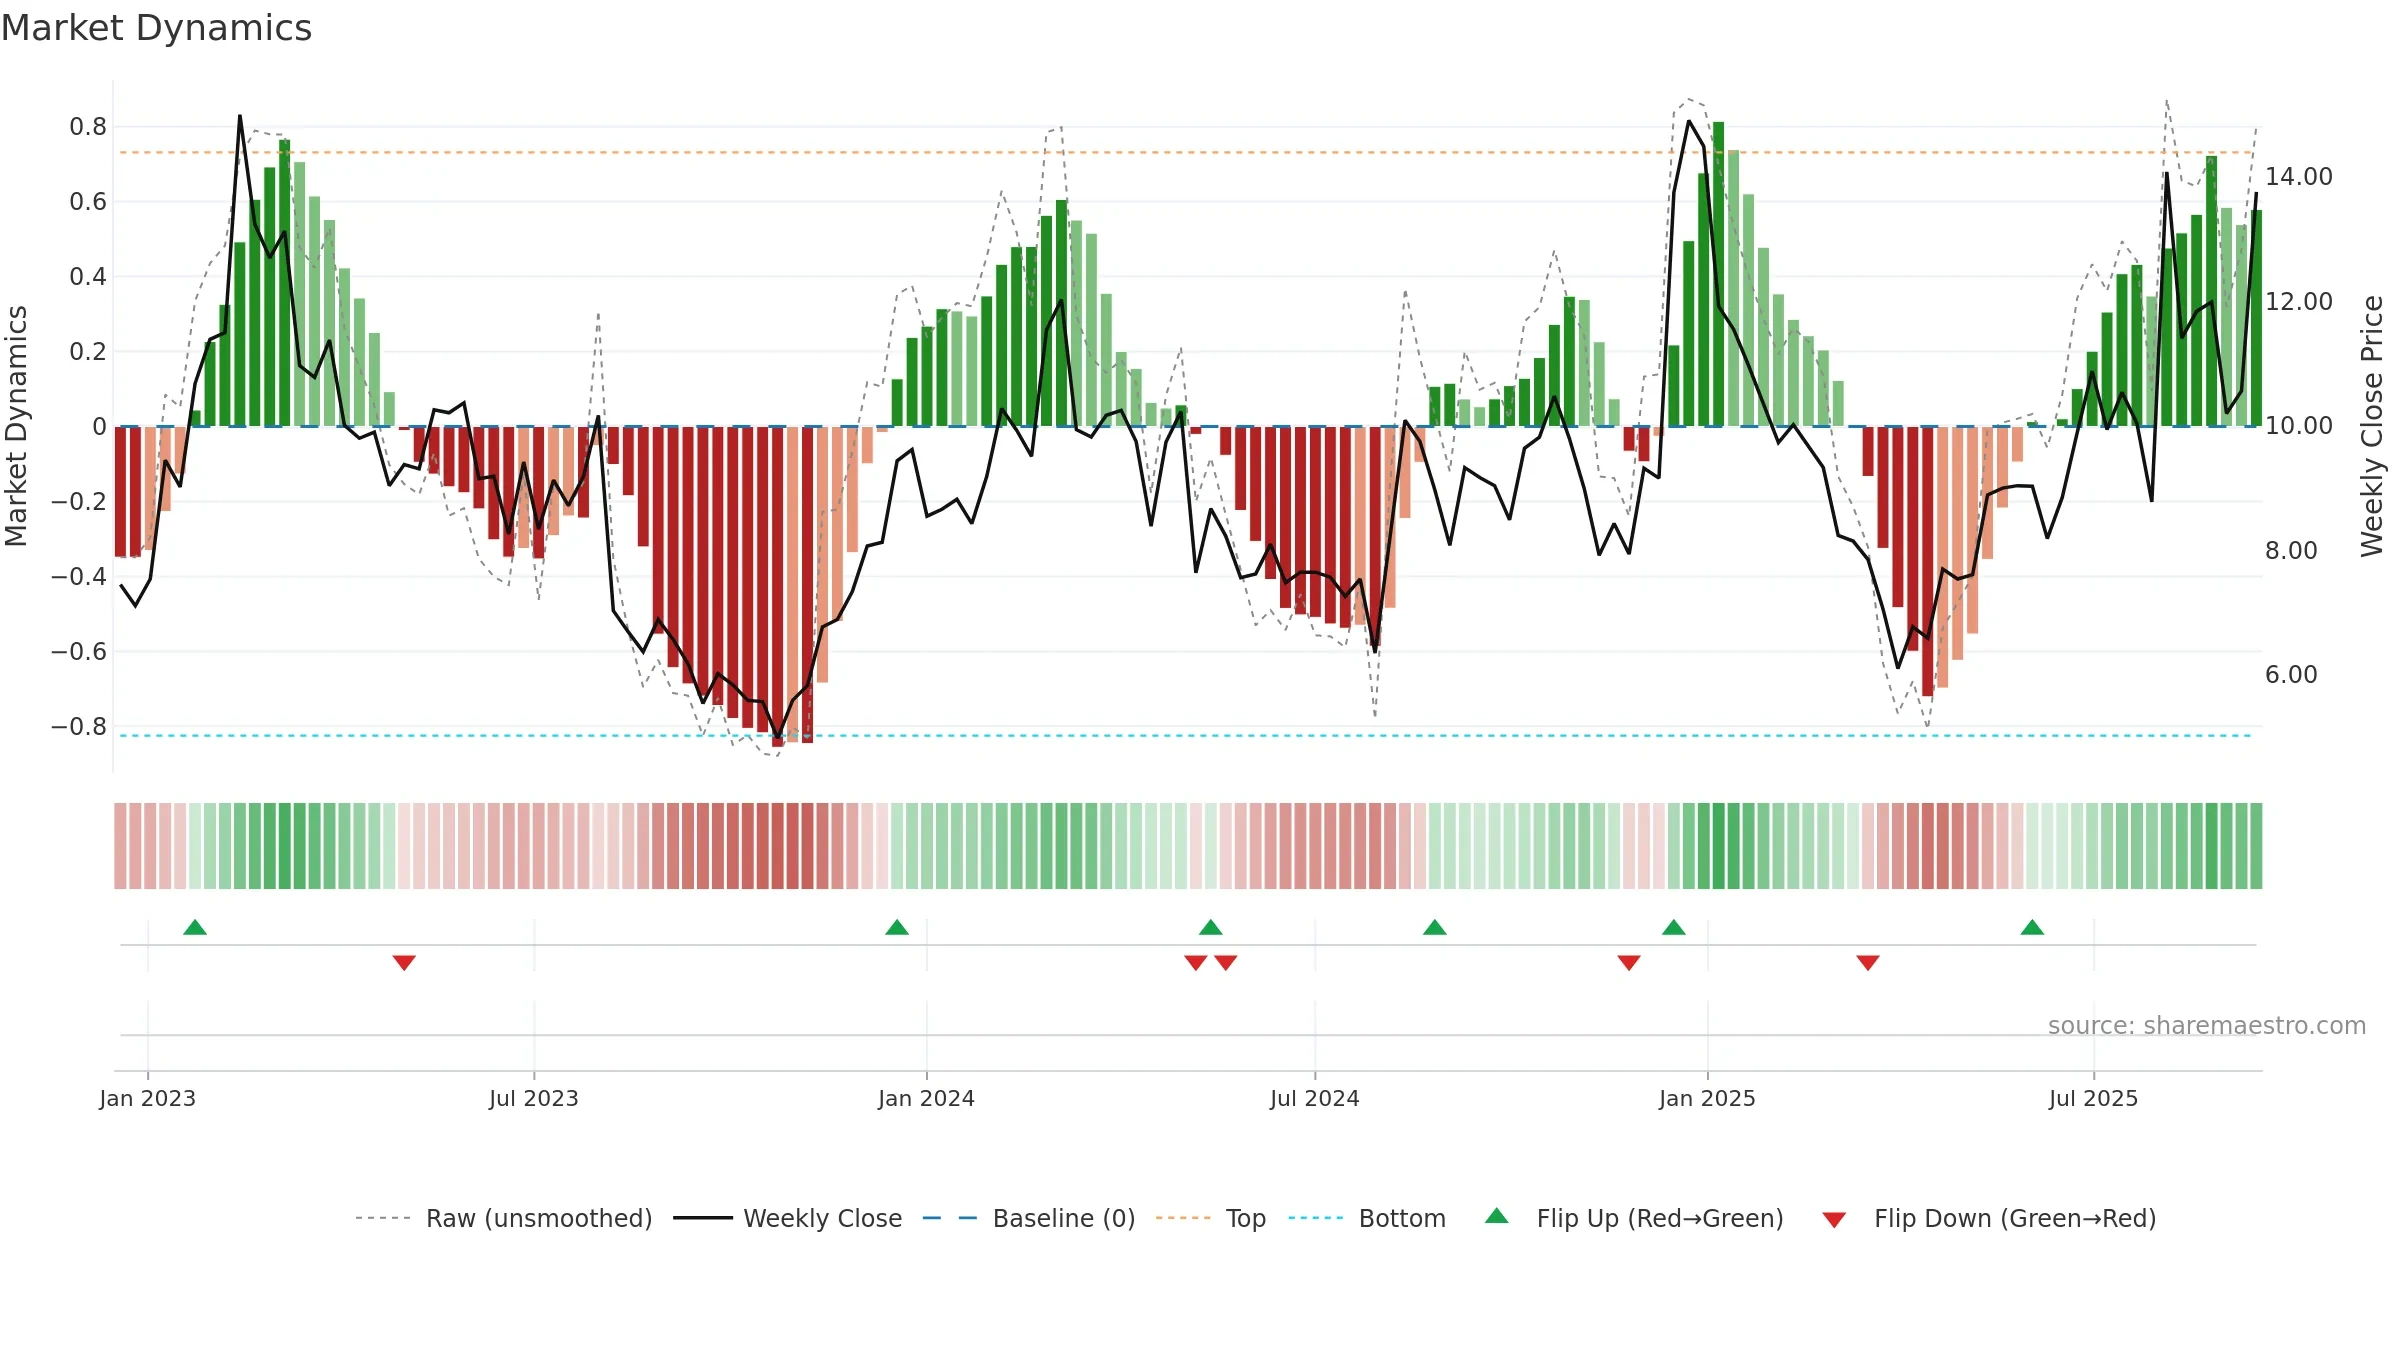Click the 0.2 tick on the left axis

88,352
